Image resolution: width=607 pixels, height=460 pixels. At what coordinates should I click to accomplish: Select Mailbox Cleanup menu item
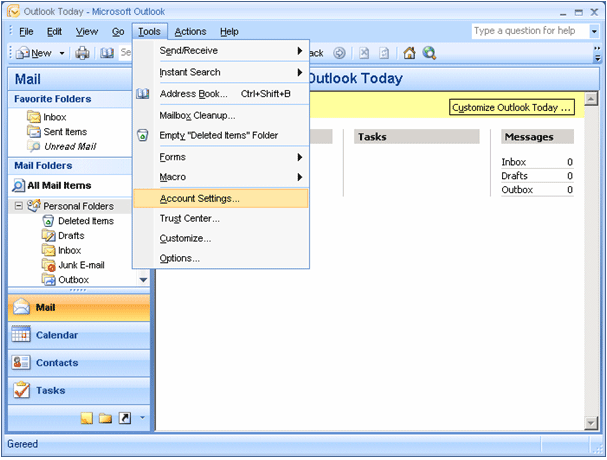click(x=221, y=115)
